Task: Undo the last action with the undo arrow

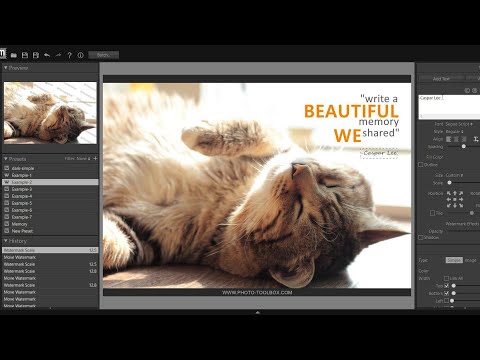Action: [47, 55]
